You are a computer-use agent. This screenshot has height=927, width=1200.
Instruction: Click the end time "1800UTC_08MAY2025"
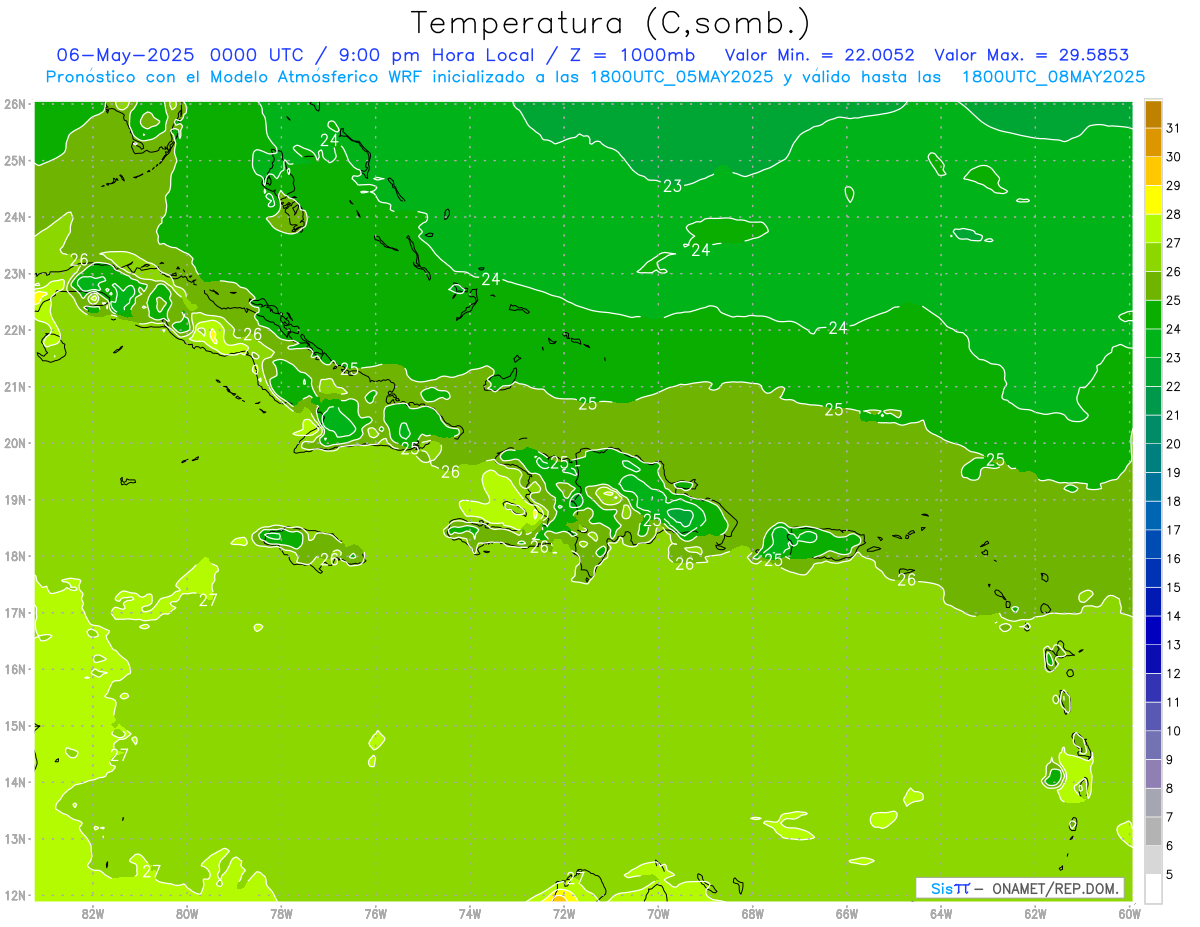[1053, 77]
